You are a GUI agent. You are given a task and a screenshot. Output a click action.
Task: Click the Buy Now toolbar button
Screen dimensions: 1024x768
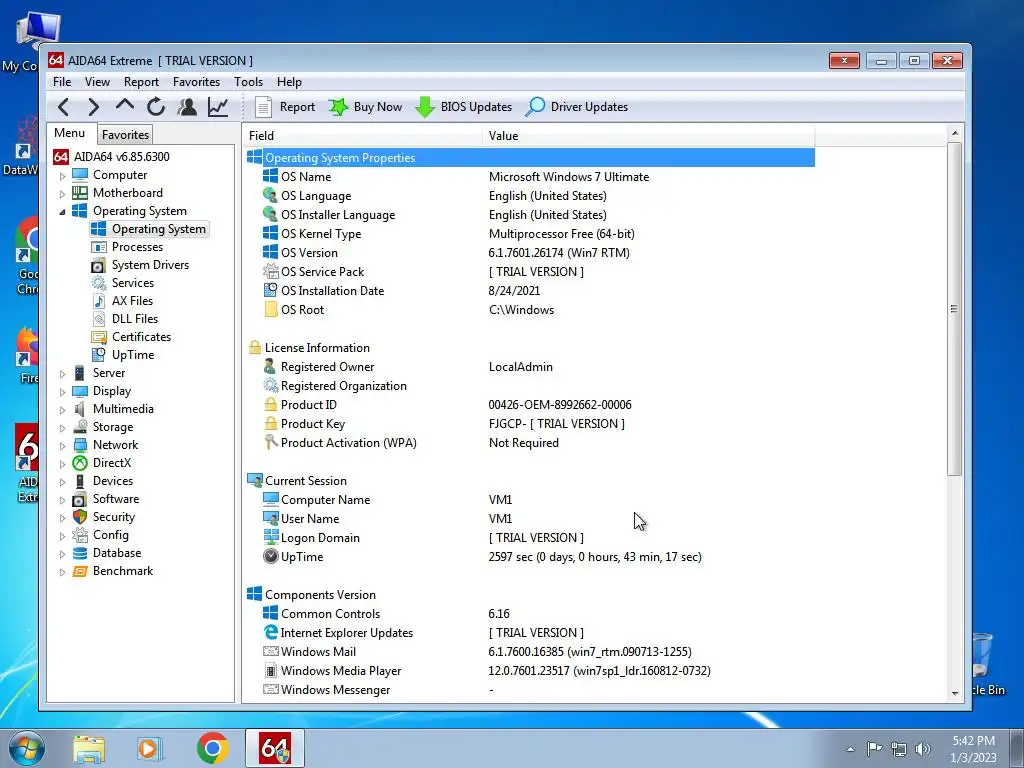pos(366,106)
